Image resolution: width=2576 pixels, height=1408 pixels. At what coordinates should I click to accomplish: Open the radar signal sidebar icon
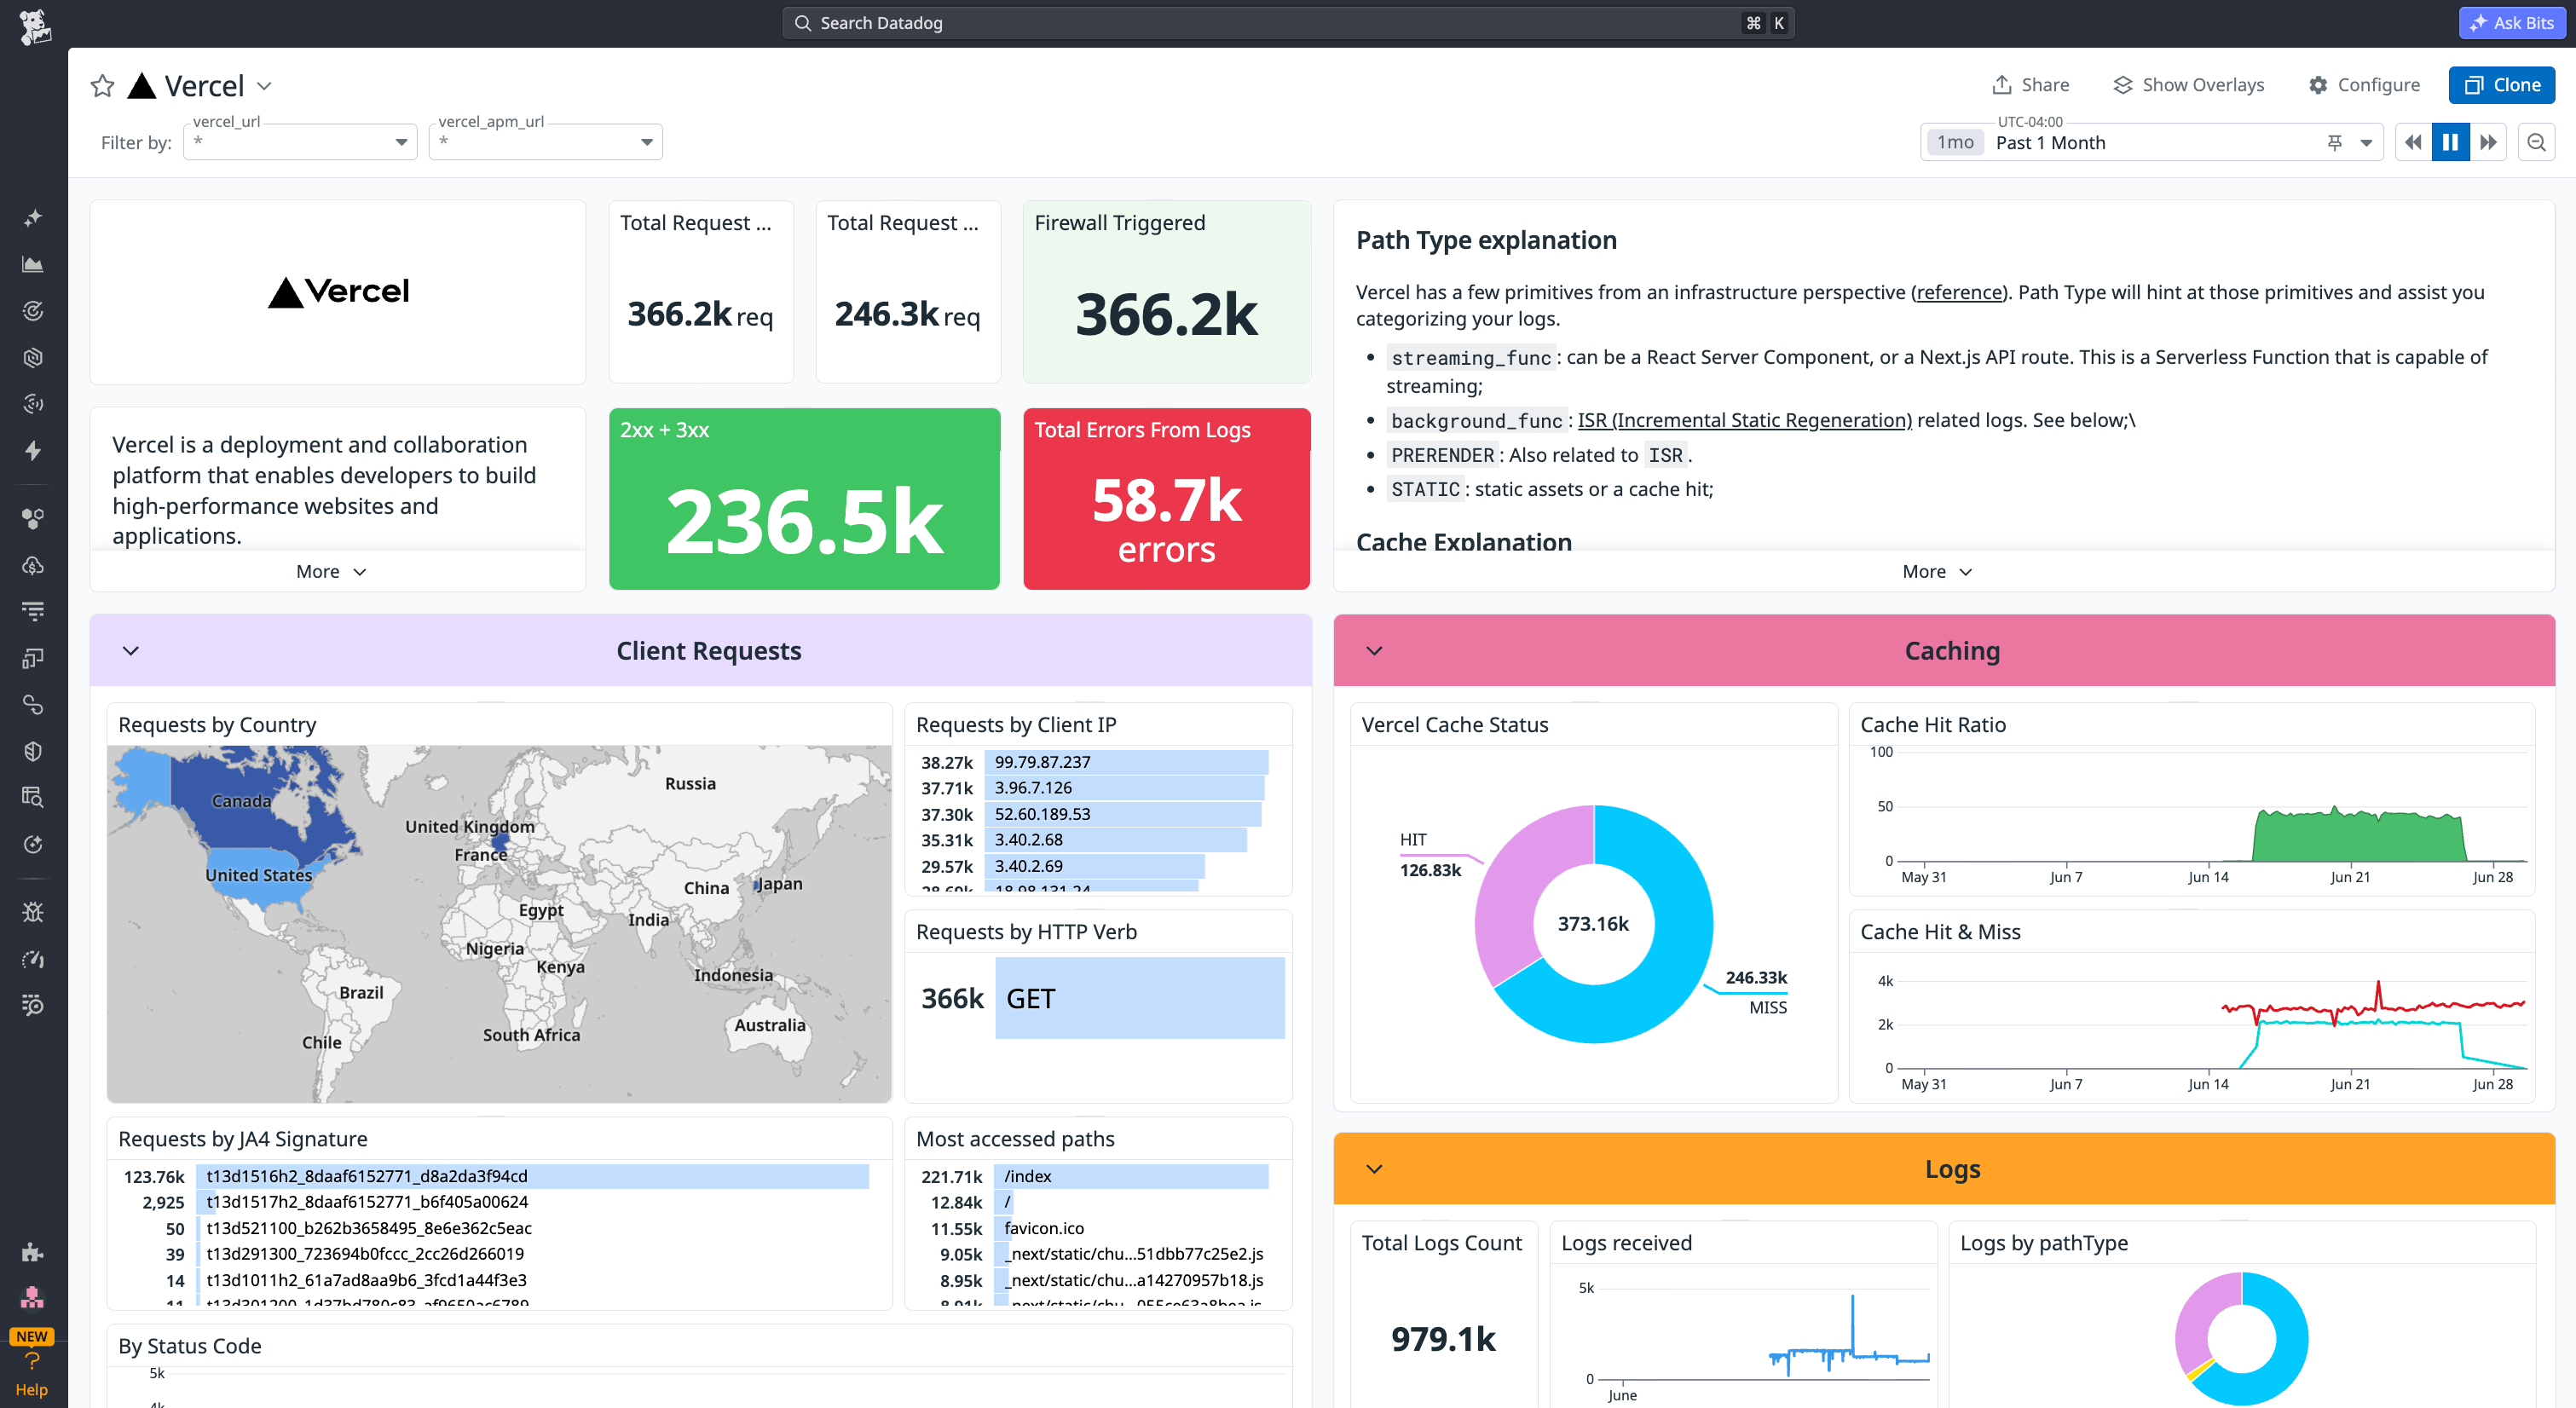click(x=33, y=404)
